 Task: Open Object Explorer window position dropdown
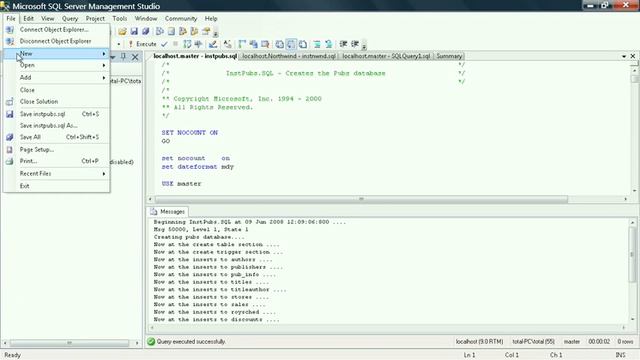click(x=113, y=57)
